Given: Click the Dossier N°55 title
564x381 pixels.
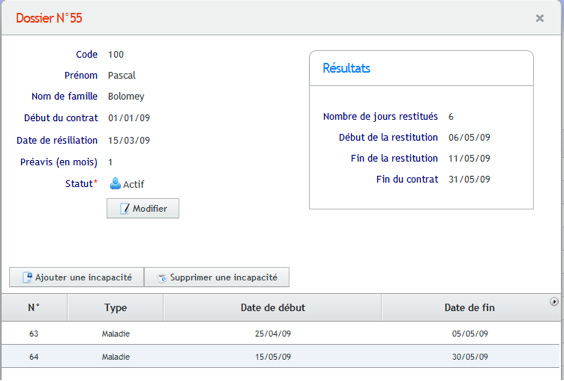Looking at the screenshot, I should click(x=49, y=18).
